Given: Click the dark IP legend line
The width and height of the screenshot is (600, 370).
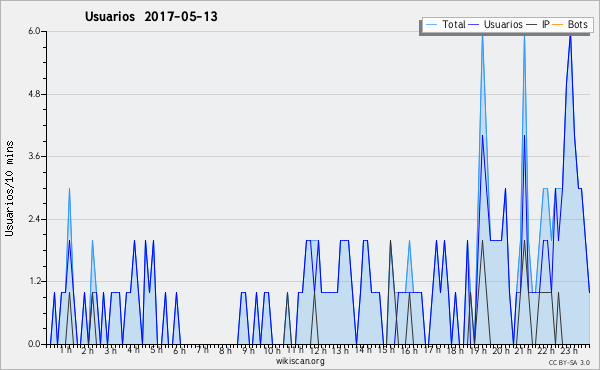Looking at the screenshot, I should pos(532,25).
